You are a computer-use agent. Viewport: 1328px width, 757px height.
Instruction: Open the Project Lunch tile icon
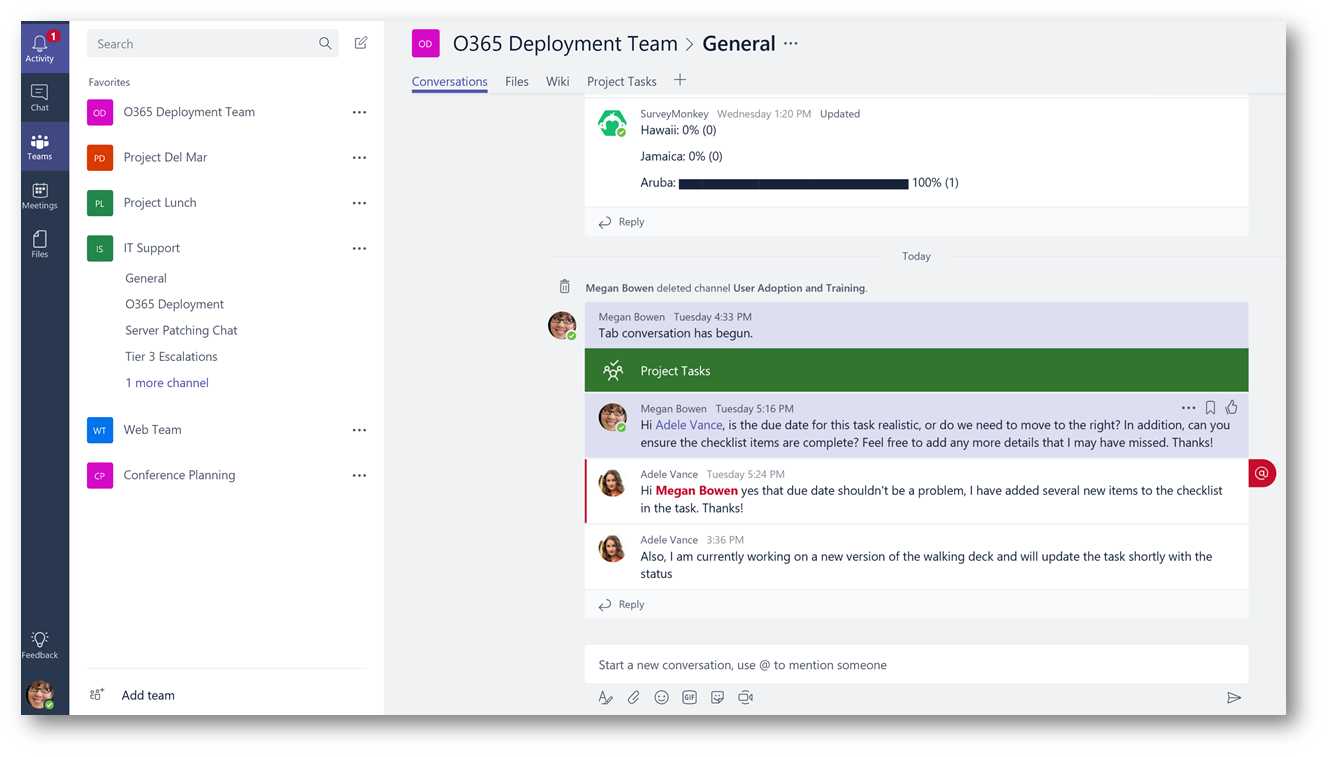[100, 203]
